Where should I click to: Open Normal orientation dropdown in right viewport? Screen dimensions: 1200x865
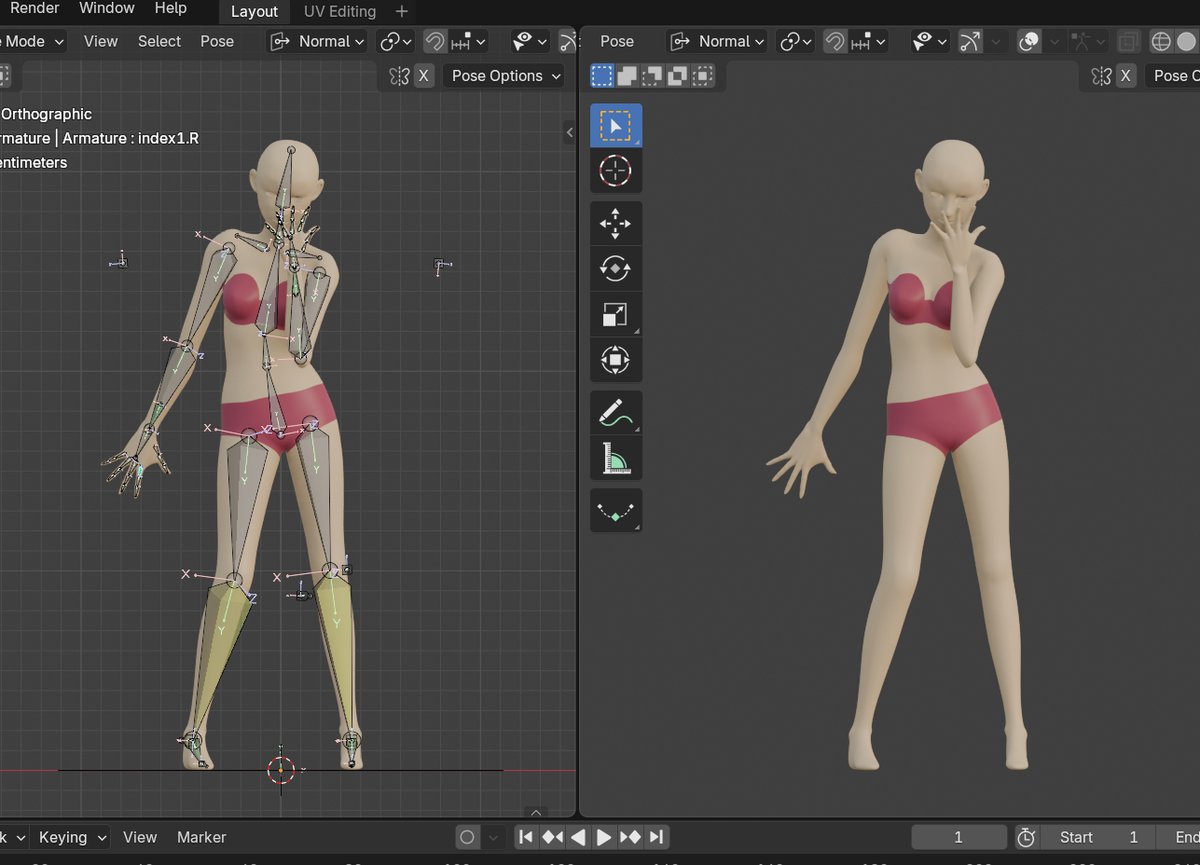click(718, 41)
